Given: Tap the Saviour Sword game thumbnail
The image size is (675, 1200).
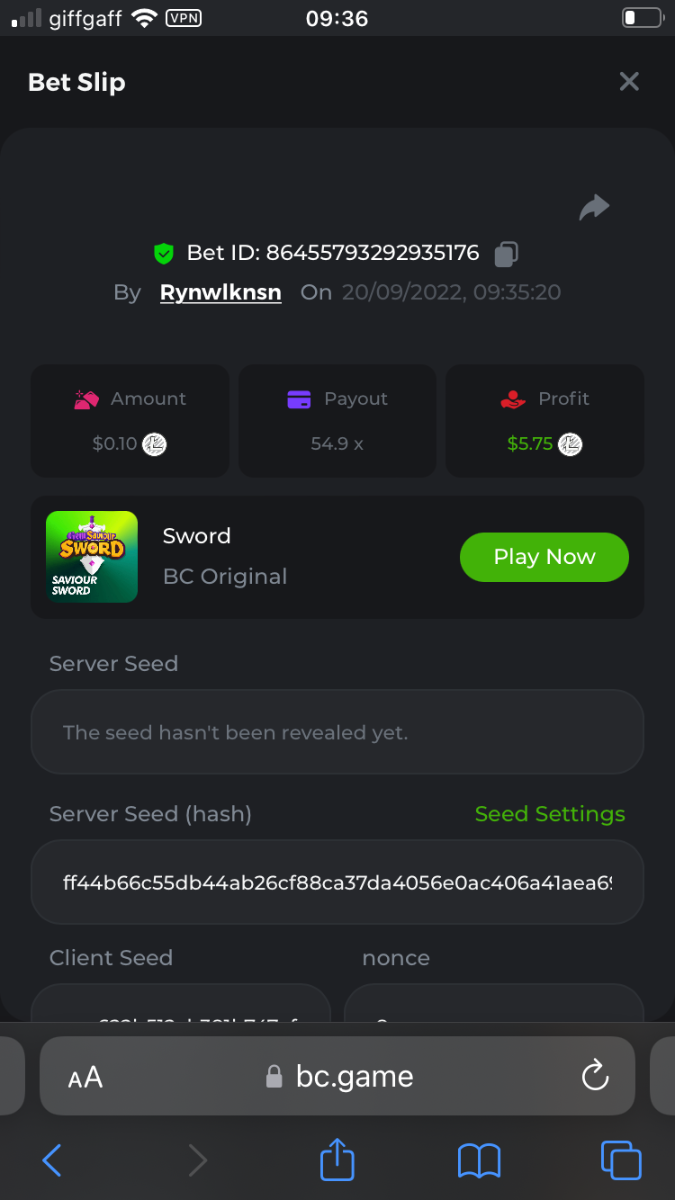Looking at the screenshot, I should (x=92, y=557).
